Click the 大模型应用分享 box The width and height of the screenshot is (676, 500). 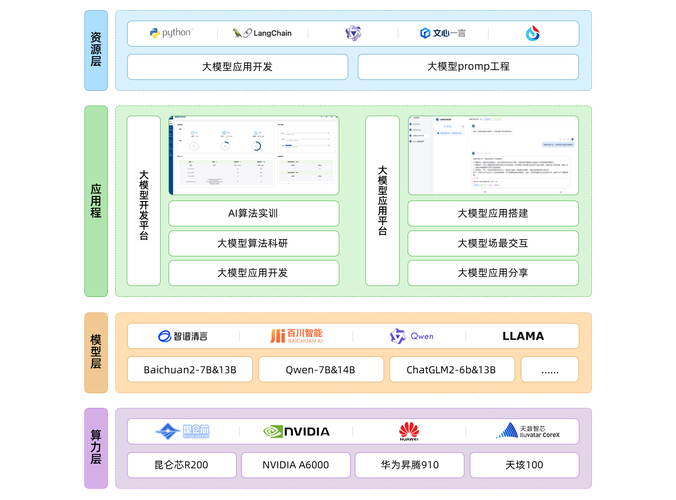pos(493,273)
